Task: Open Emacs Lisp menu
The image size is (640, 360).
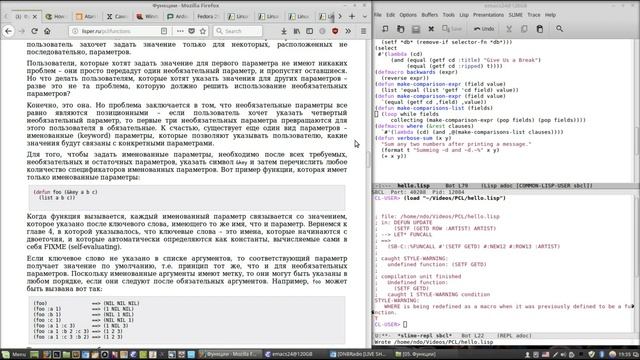Action: (x=464, y=15)
